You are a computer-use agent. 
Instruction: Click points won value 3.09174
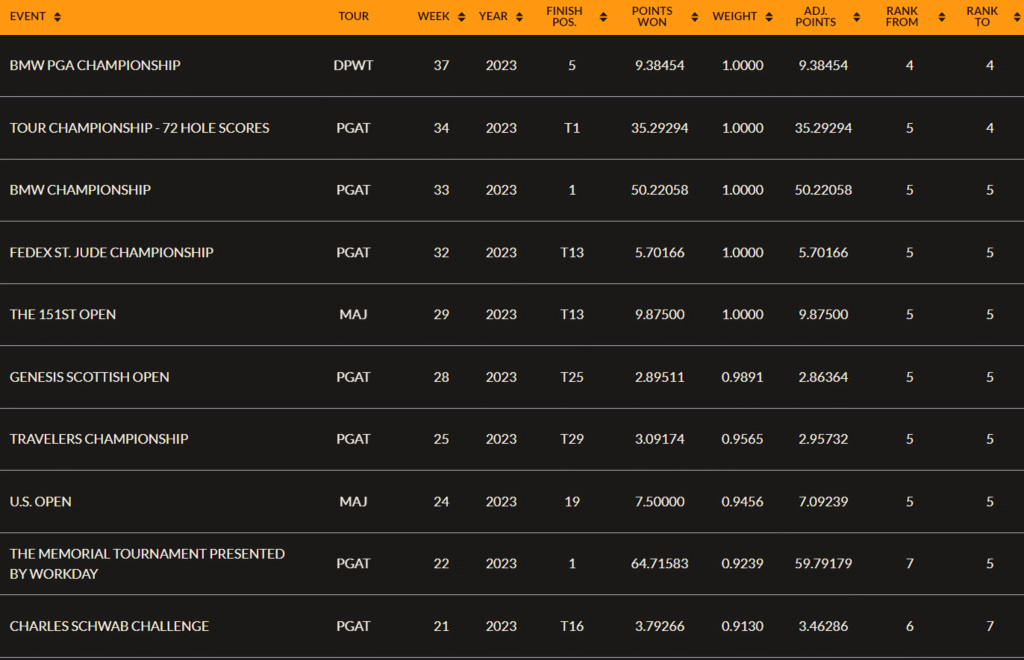pyautogui.click(x=660, y=439)
